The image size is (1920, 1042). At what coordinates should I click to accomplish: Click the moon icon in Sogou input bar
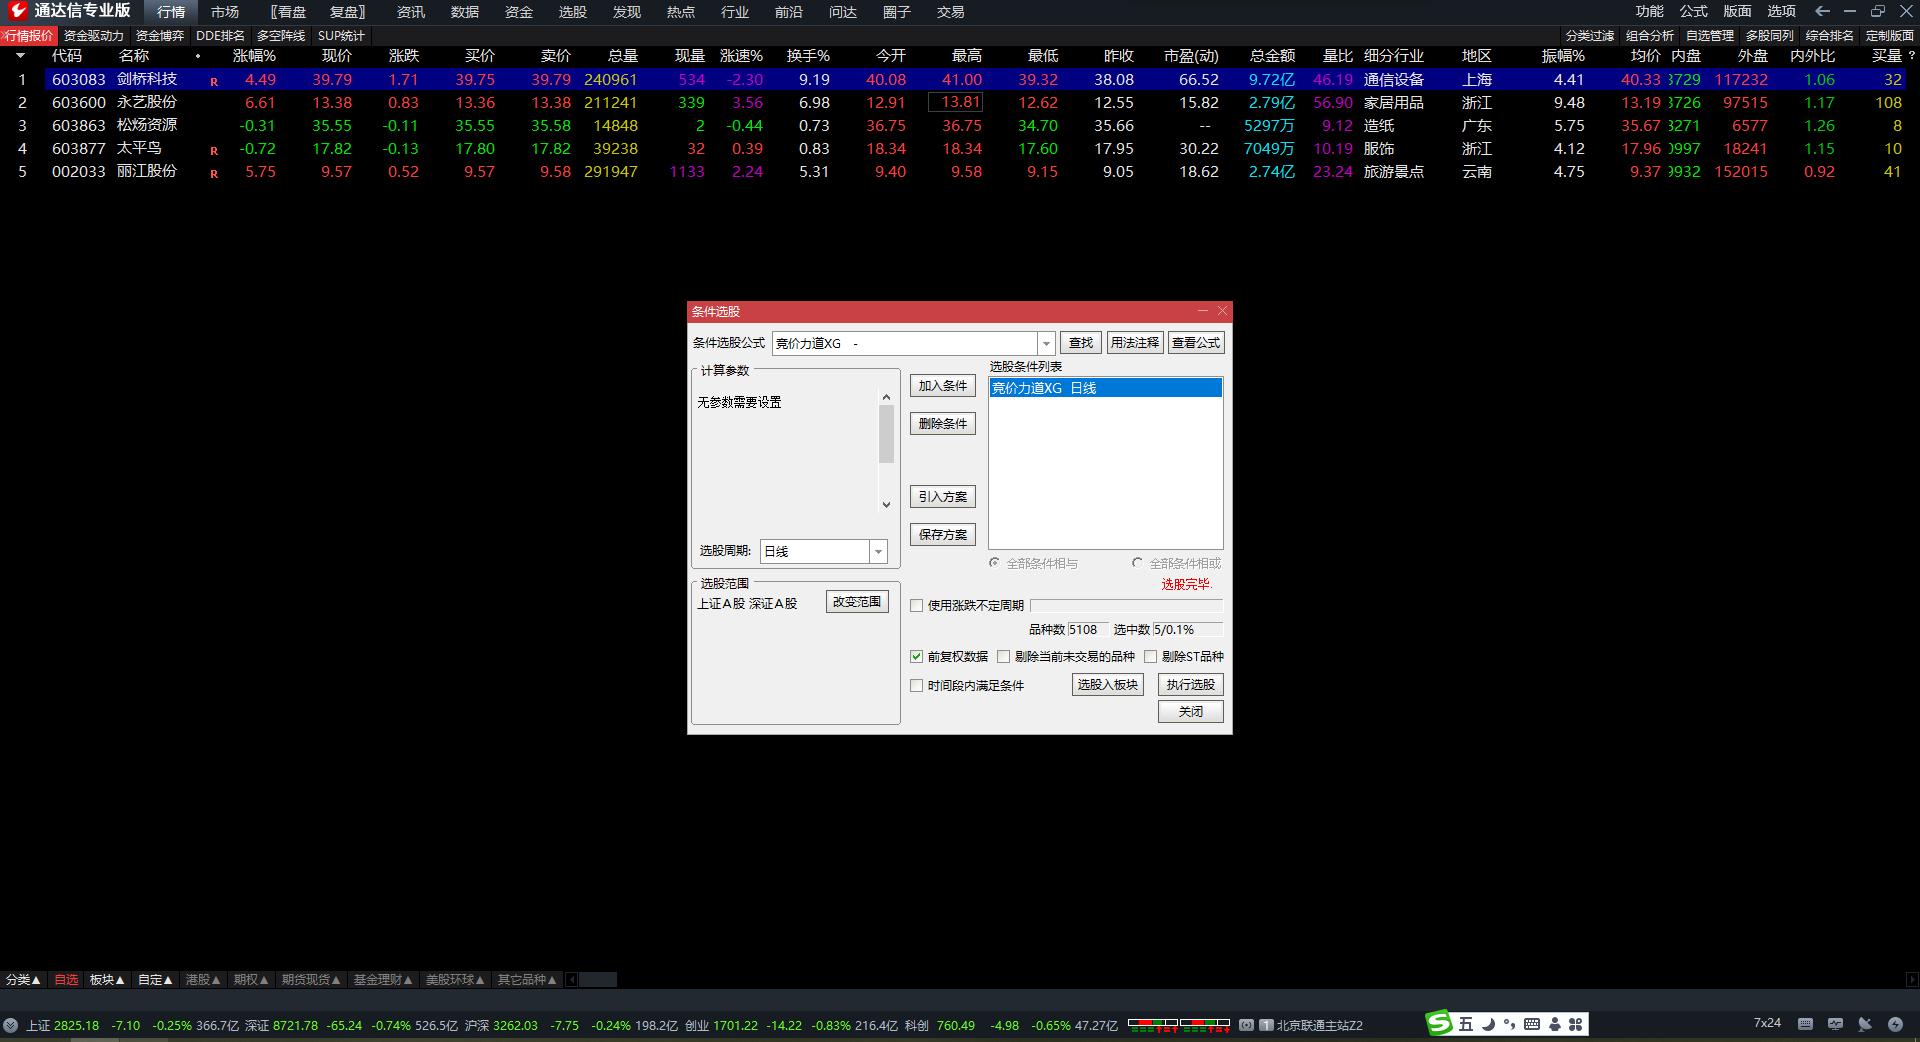tap(1488, 1024)
